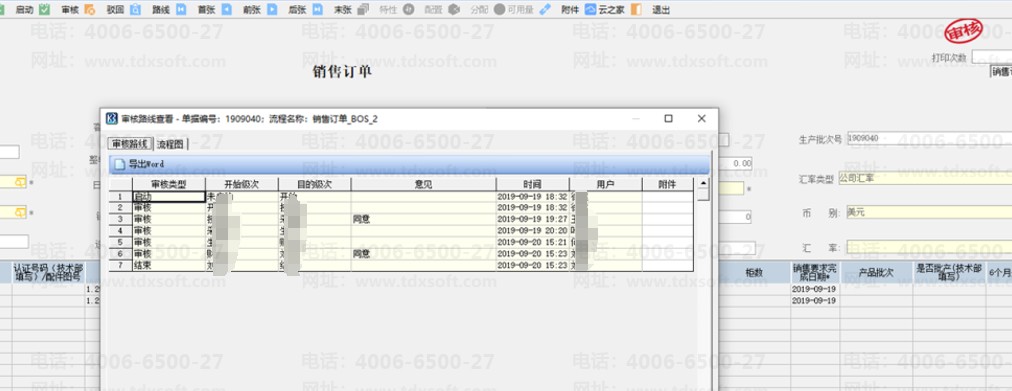
Task: Click the 导出Word export button
Action: point(139,164)
